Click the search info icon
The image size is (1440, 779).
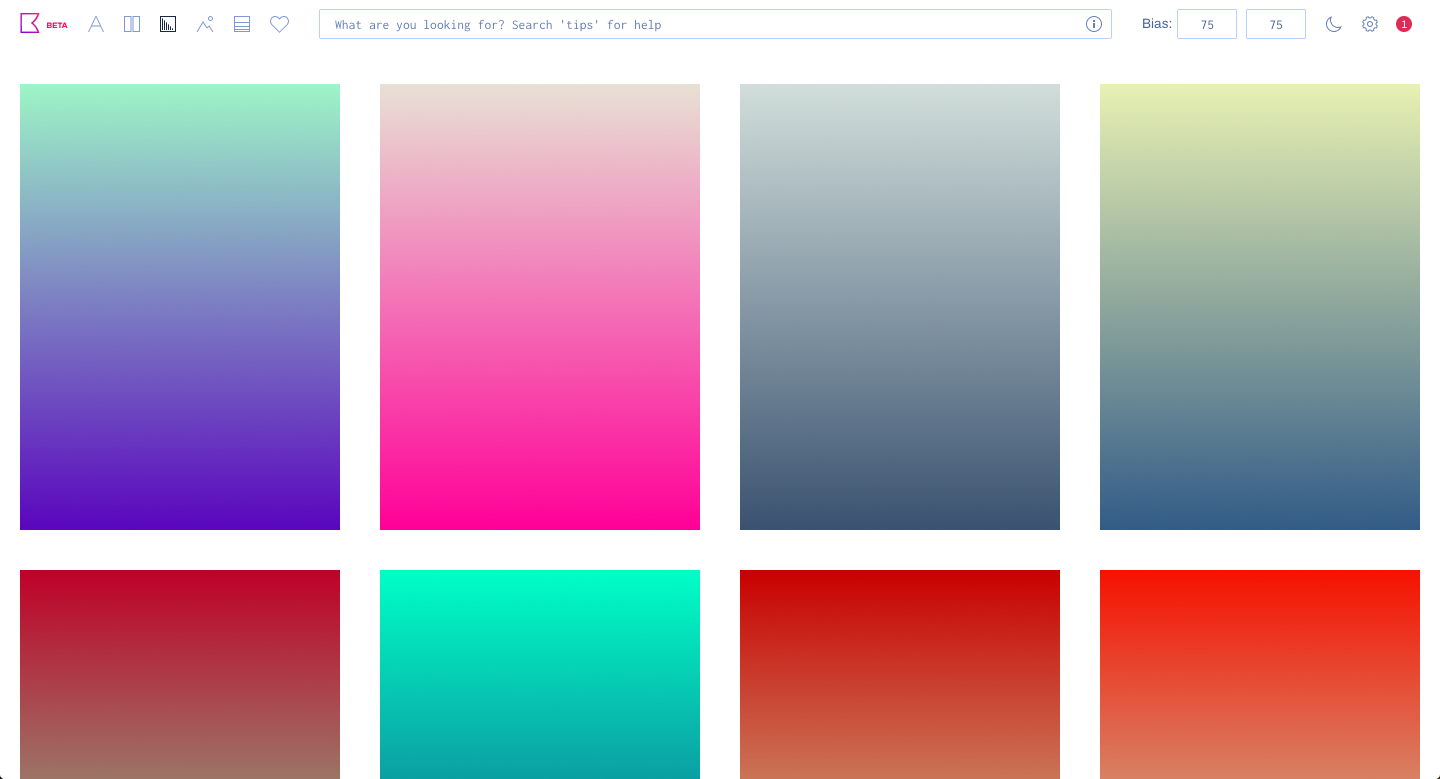point(1094,24)
